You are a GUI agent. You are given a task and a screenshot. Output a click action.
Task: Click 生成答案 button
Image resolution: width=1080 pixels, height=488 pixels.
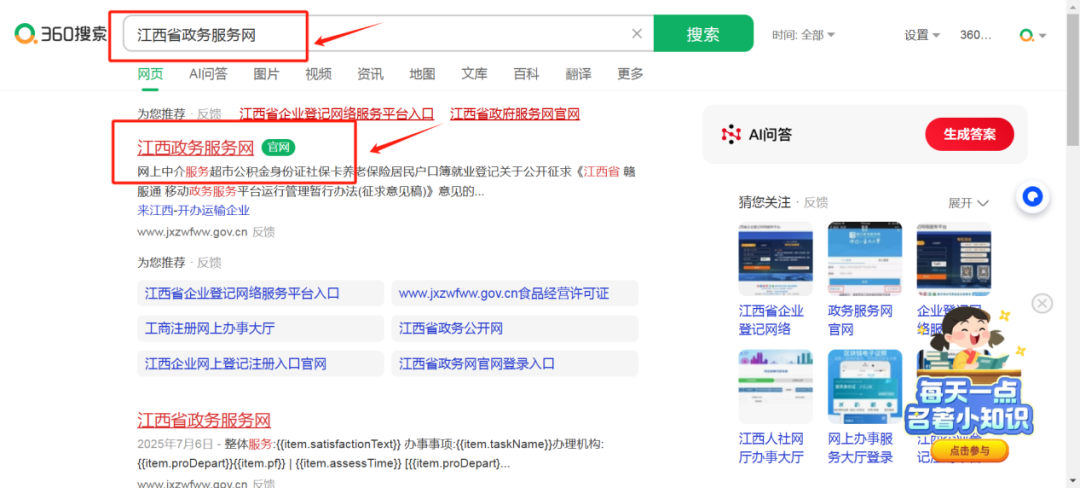tap(969, 134)
